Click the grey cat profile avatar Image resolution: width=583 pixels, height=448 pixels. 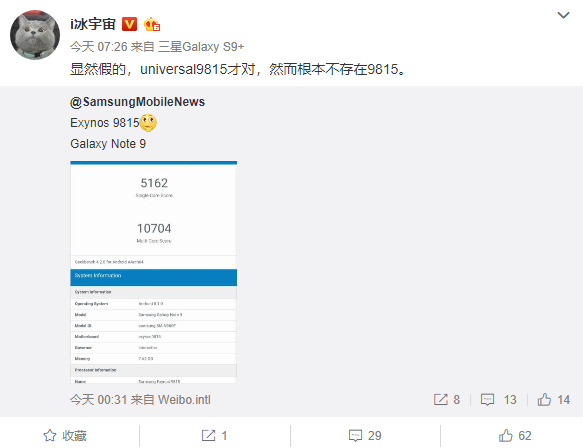pyautogui.click(x=35, y=35)
